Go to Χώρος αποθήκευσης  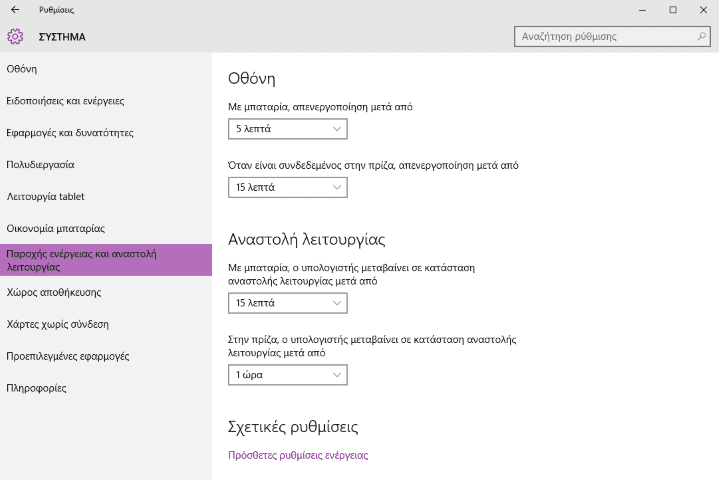53,293
